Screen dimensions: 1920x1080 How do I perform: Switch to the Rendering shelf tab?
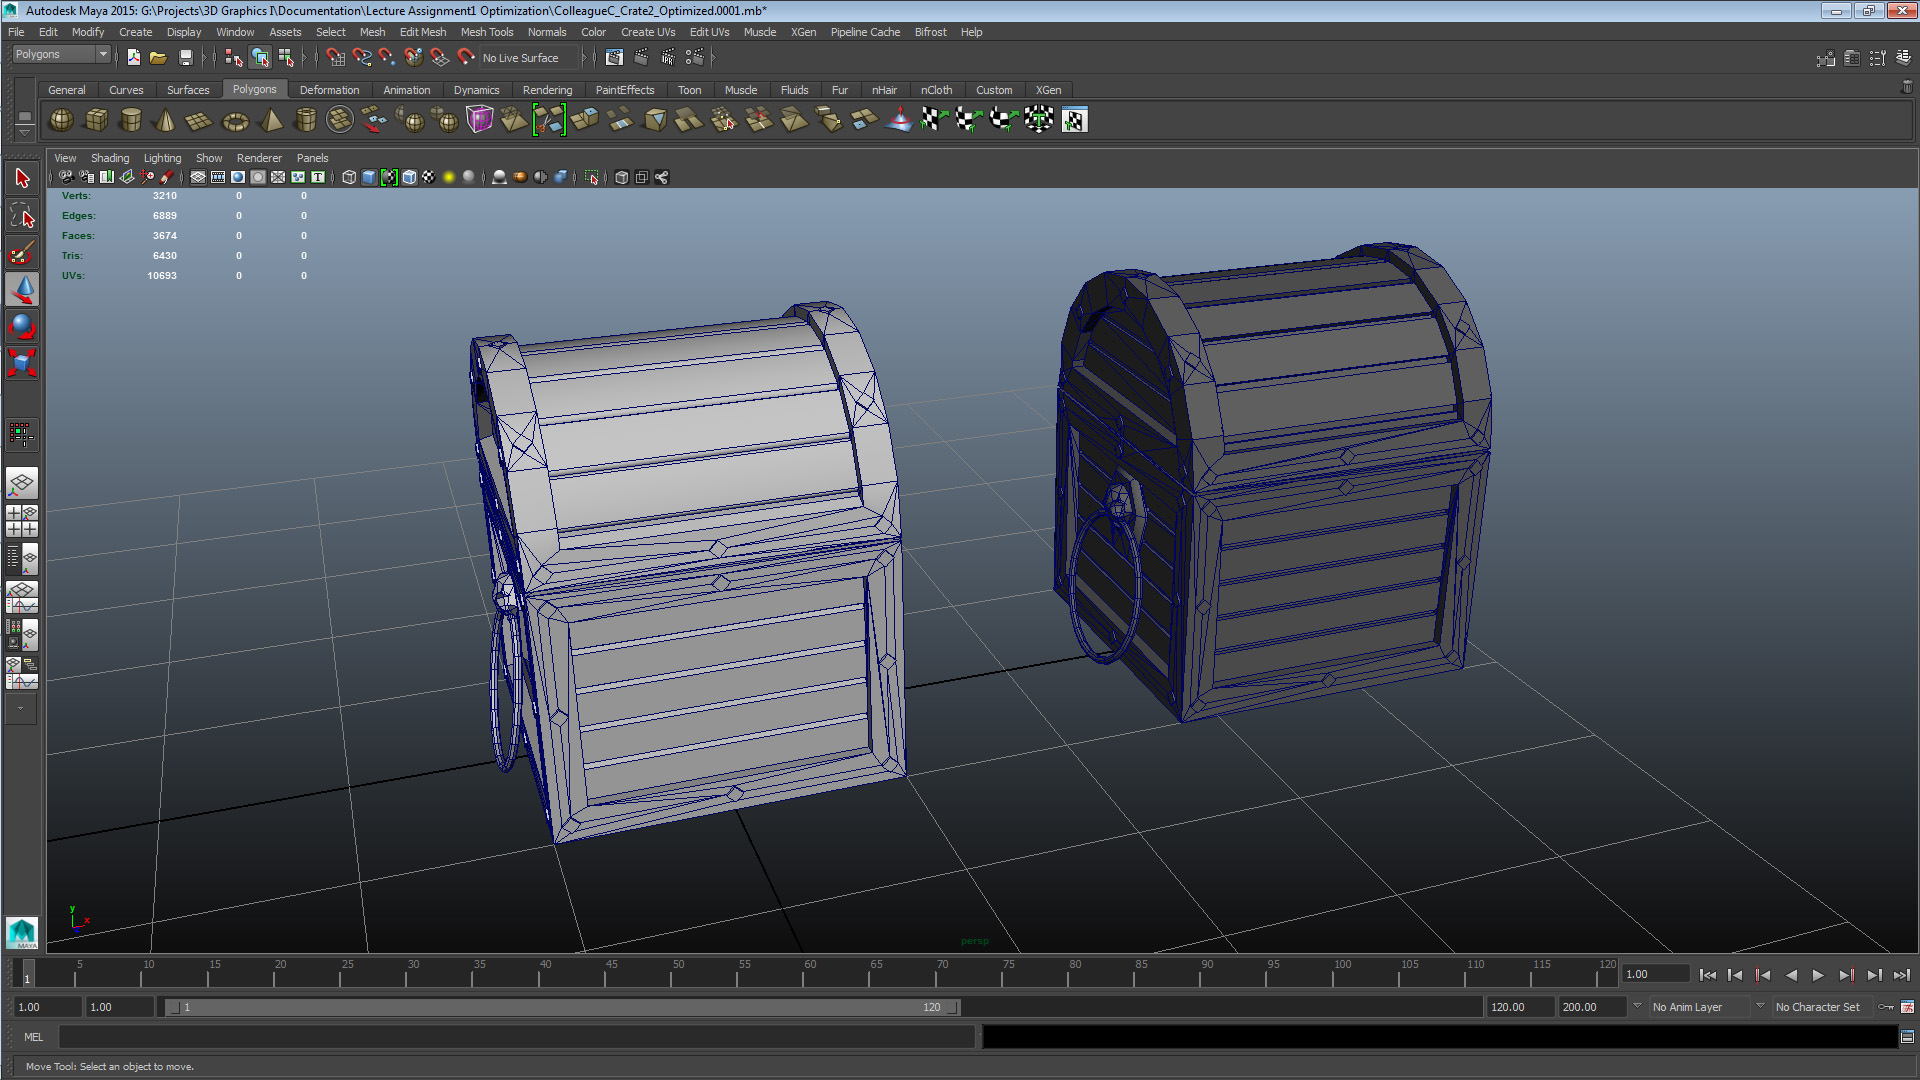547,90
